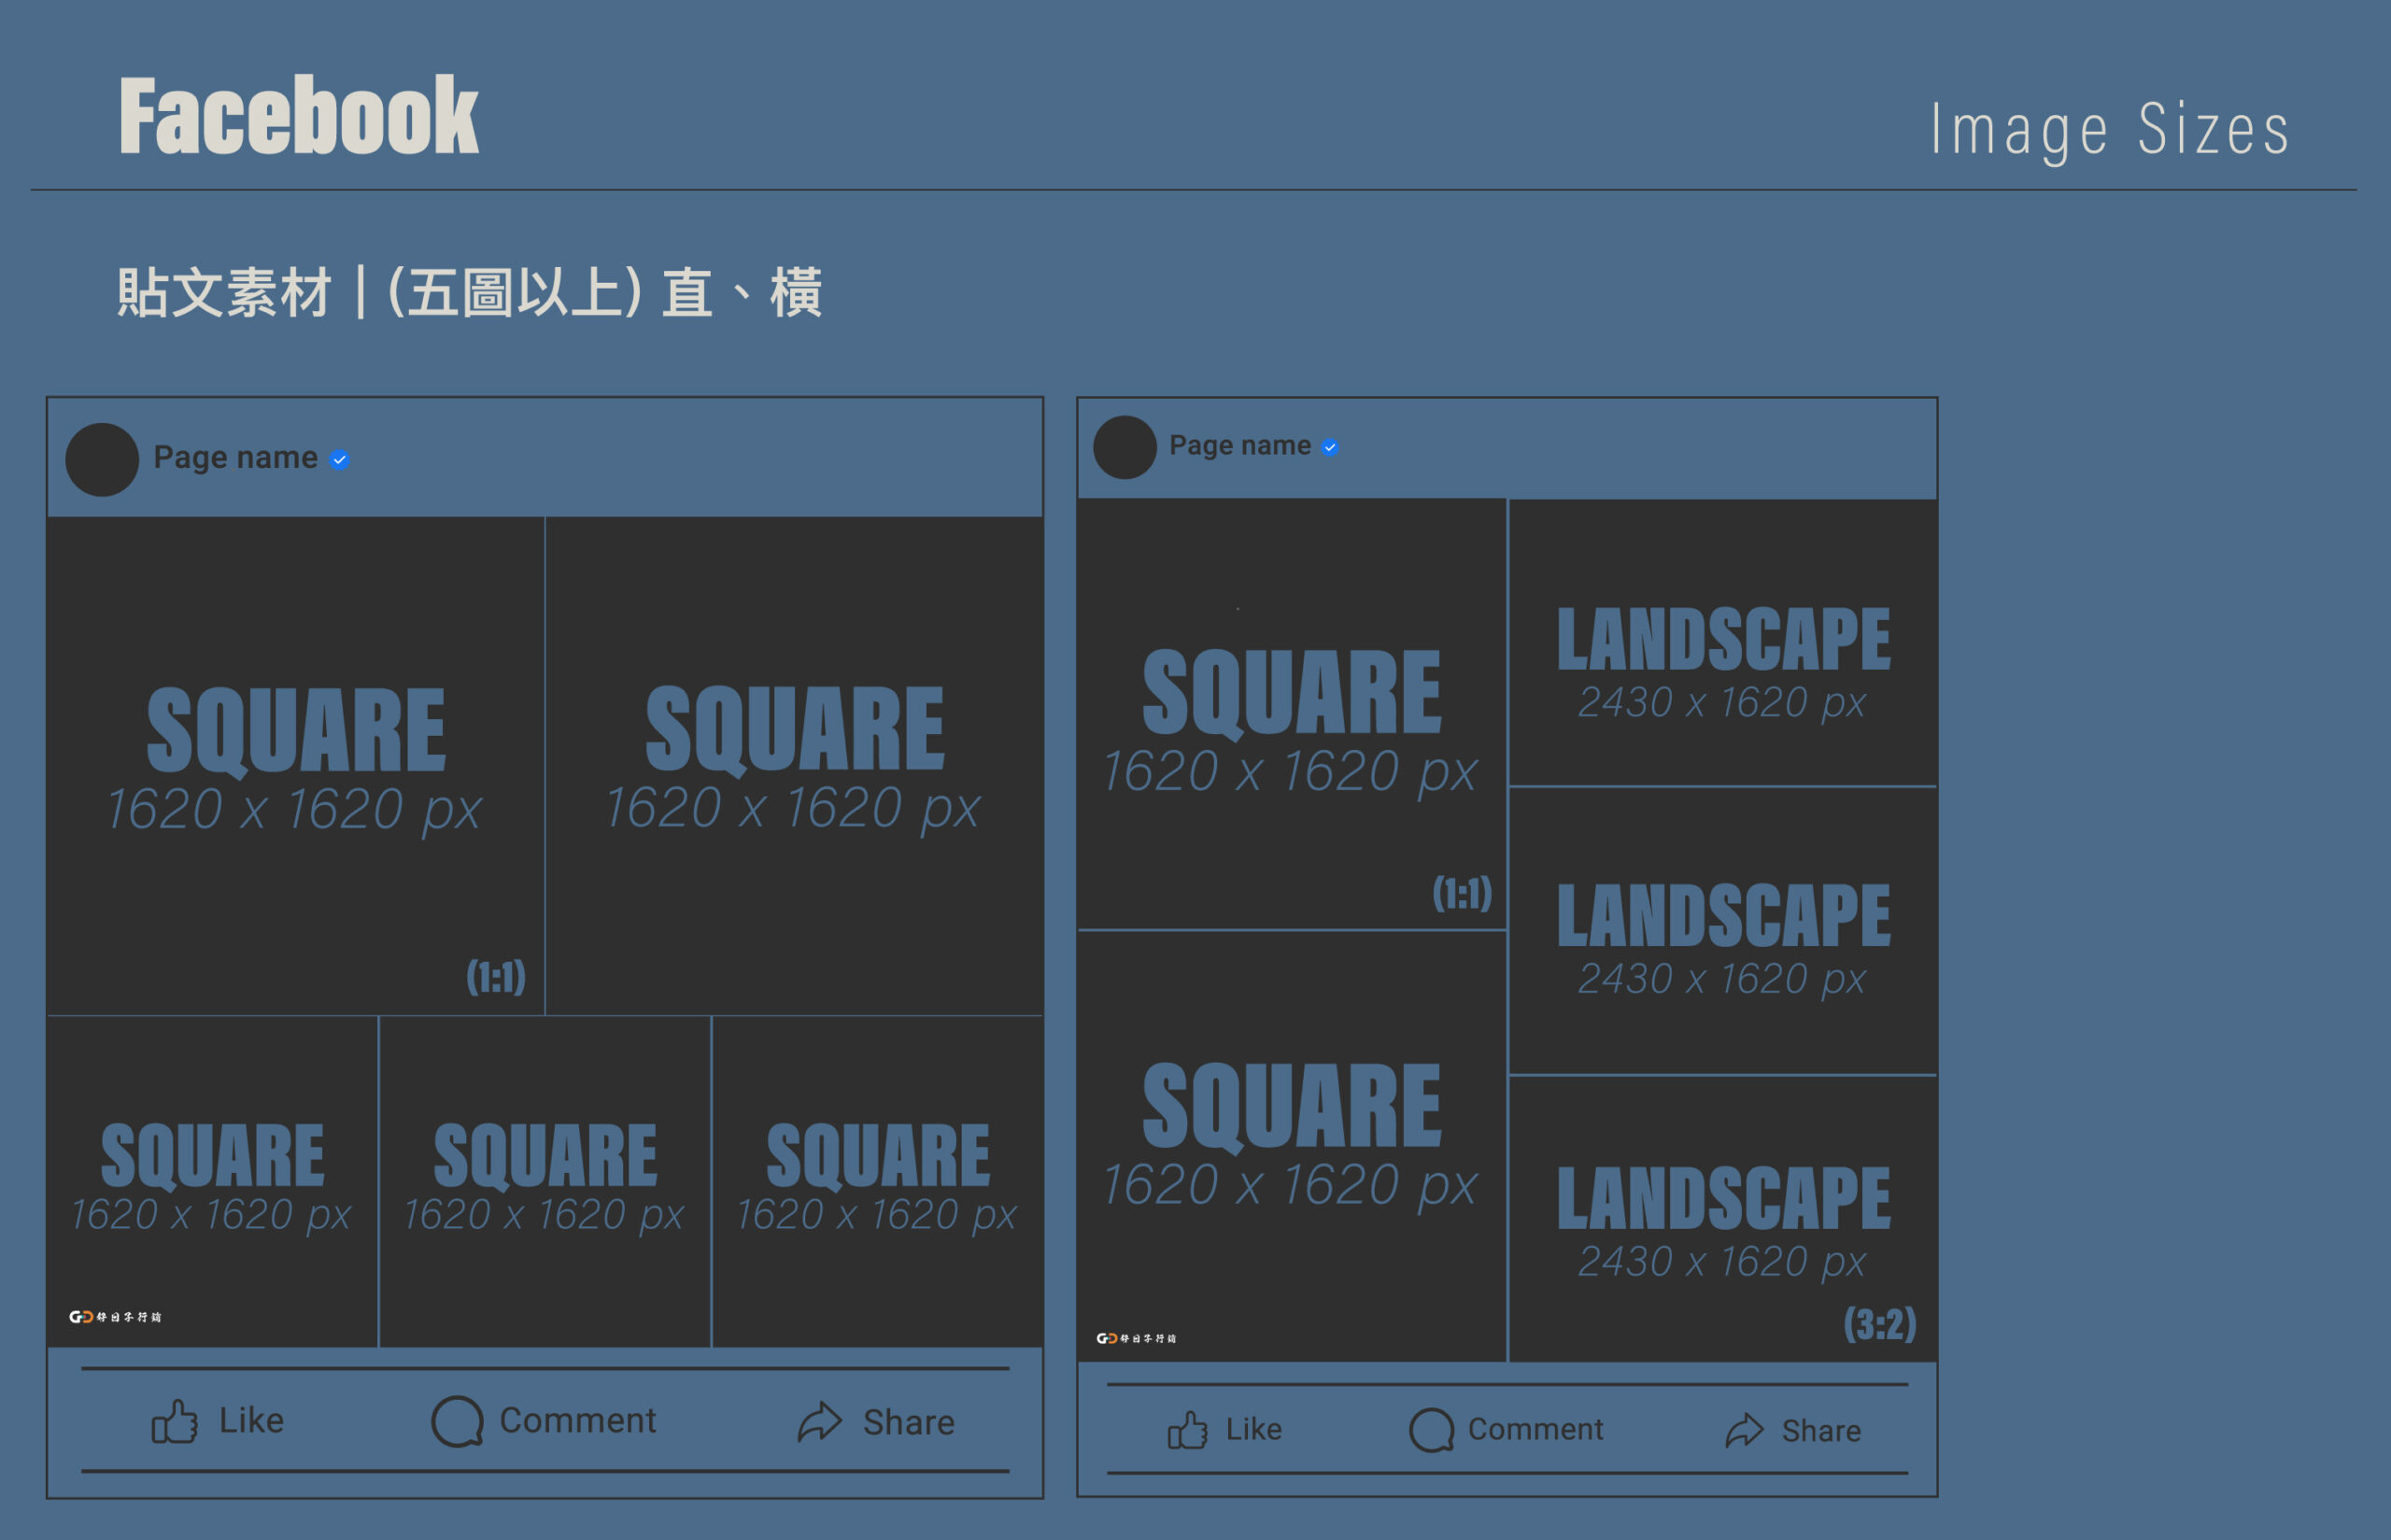Click the 'Page name' label in left post
This screenshot has width=2391, height=1540.
(x=235, y=458)
